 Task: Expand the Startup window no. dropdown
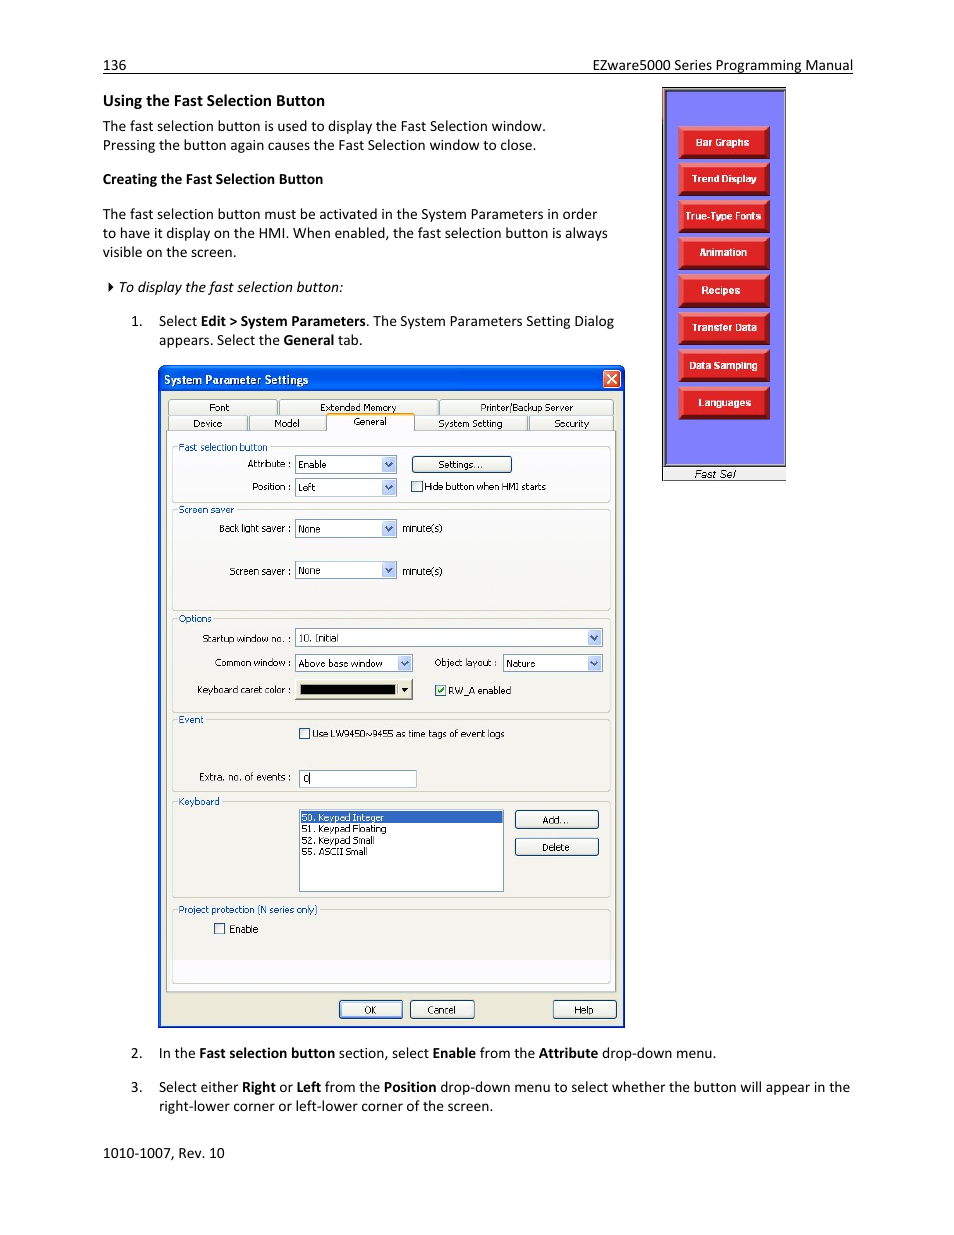[594, 637]
